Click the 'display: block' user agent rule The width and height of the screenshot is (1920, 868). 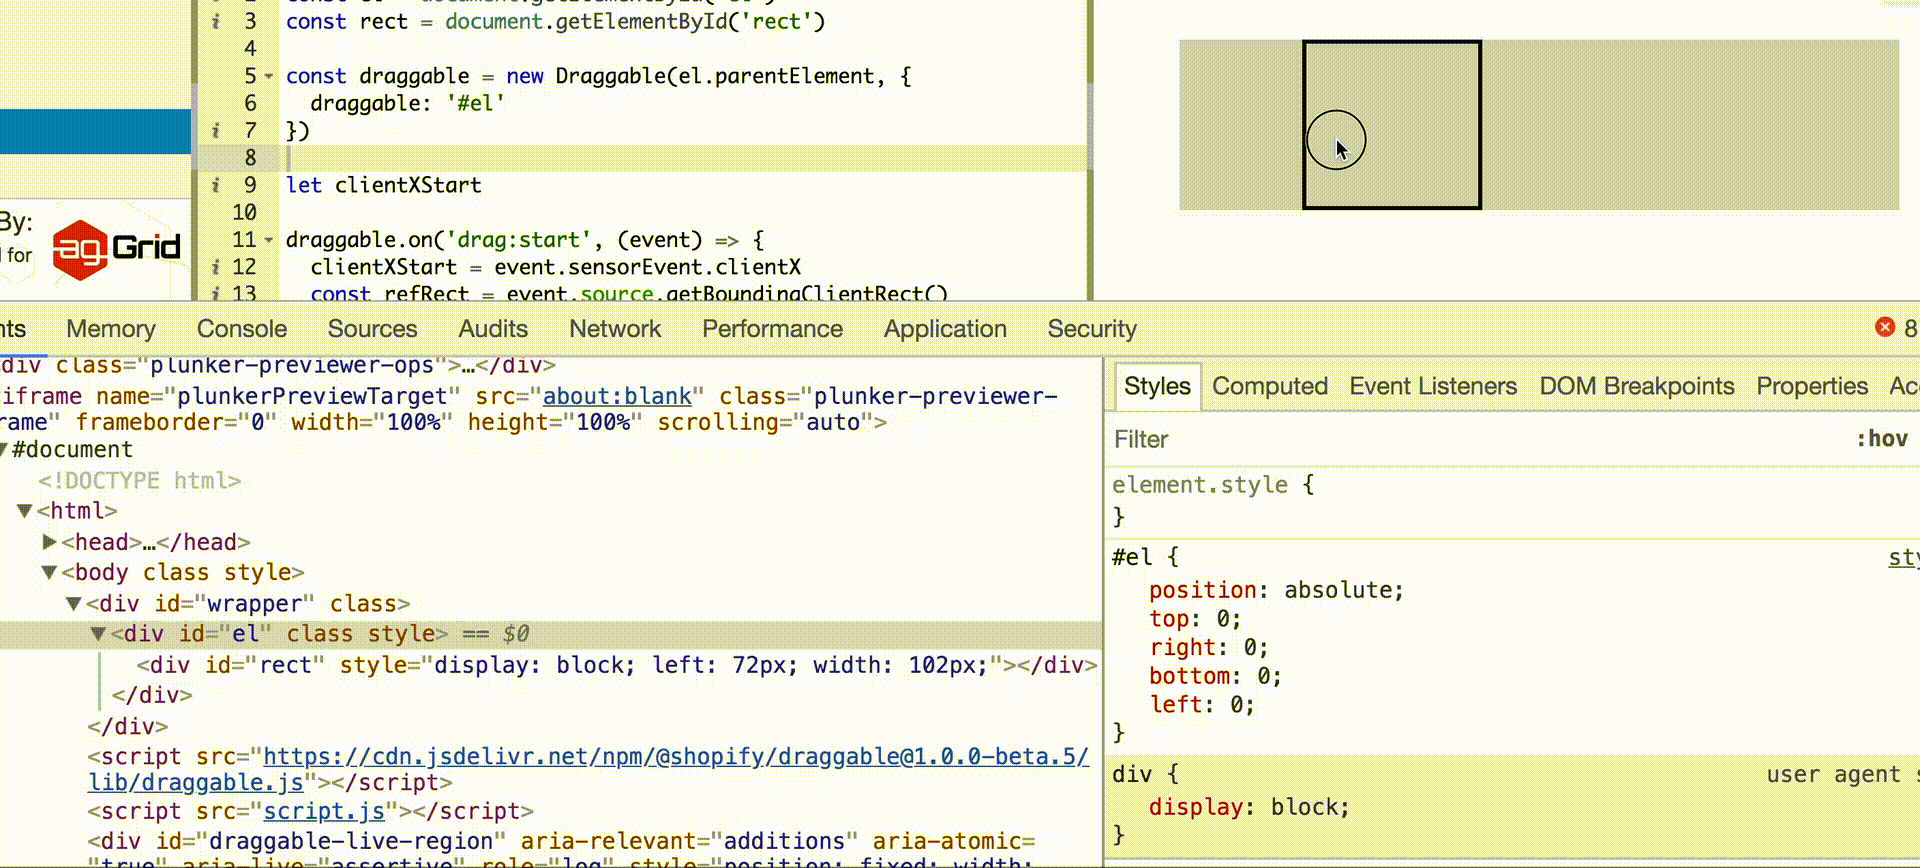point(1249,807)
